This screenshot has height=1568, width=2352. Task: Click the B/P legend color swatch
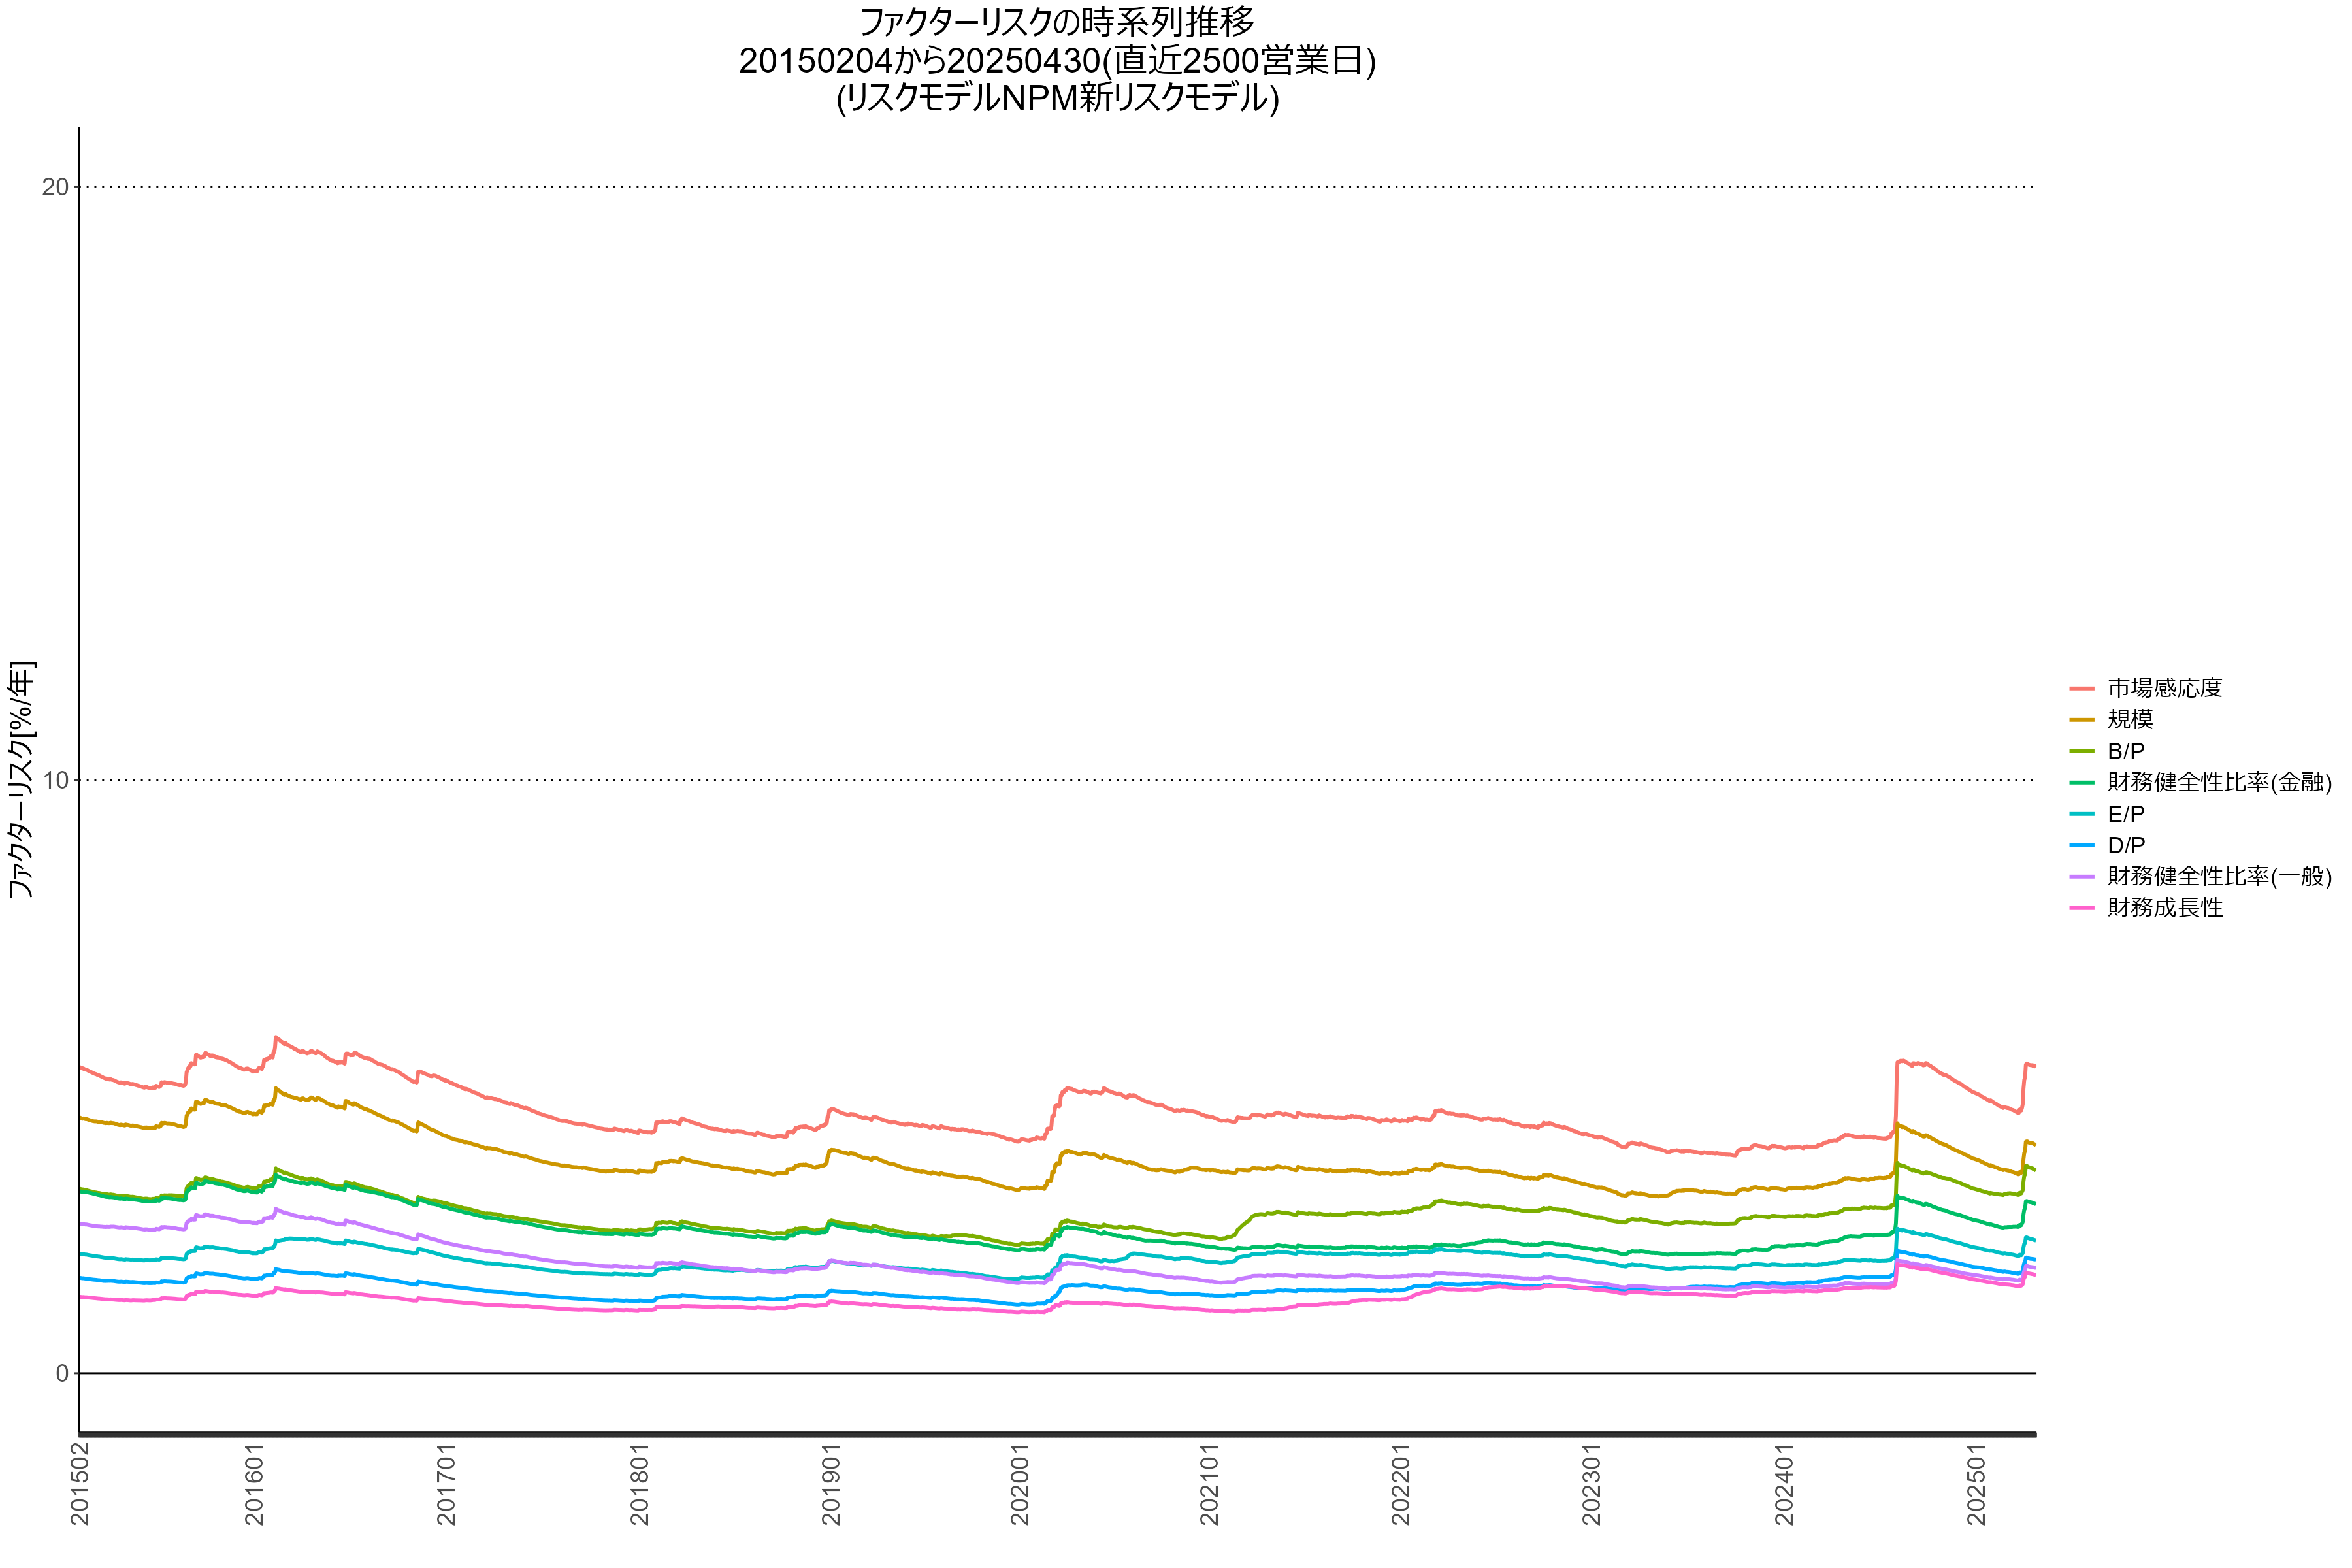click(2081, 751)
